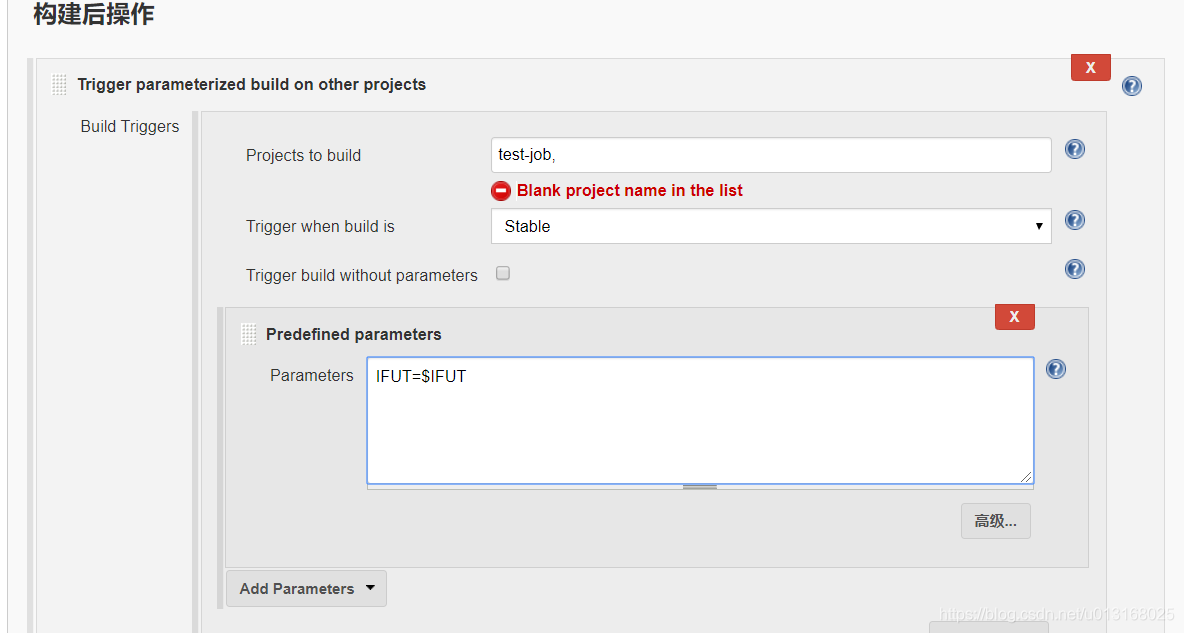Image resolution: width=1184 pixels, height=633 pixels.
Task: Click the Trigger build without parameters label
Action: coord(362,275)
